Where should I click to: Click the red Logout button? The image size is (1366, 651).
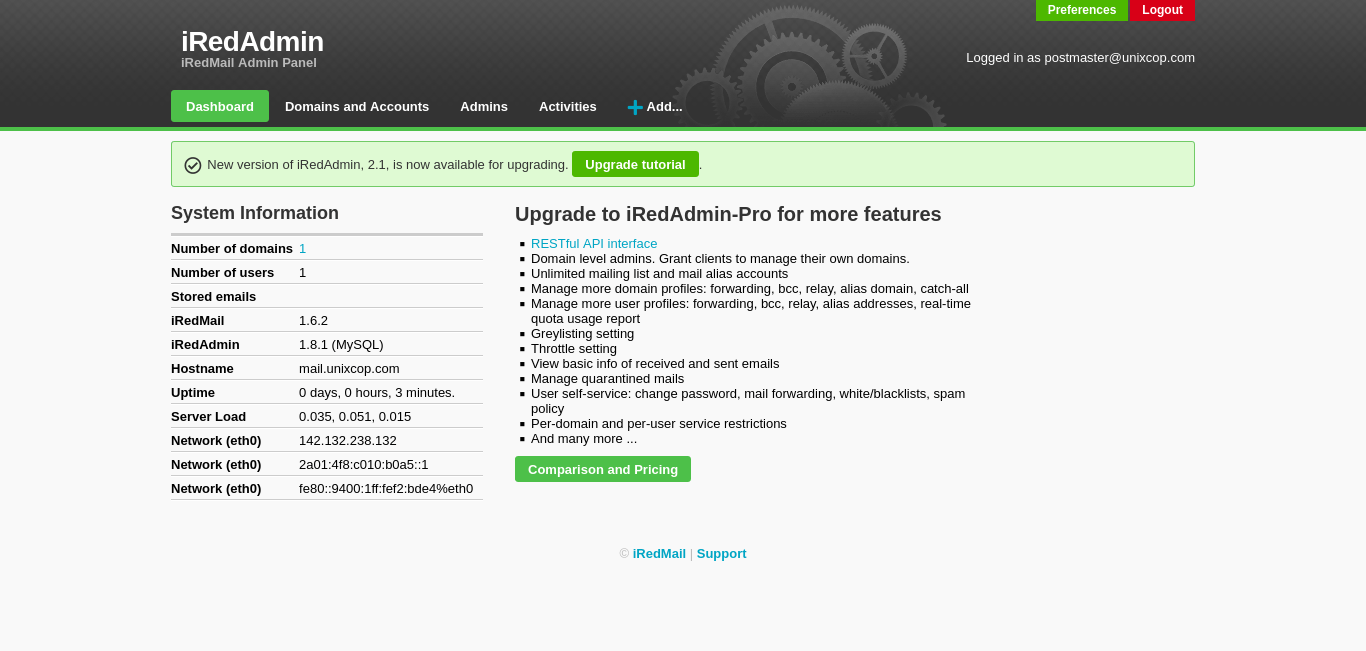pyautogui.click(x=1162, y=10)
